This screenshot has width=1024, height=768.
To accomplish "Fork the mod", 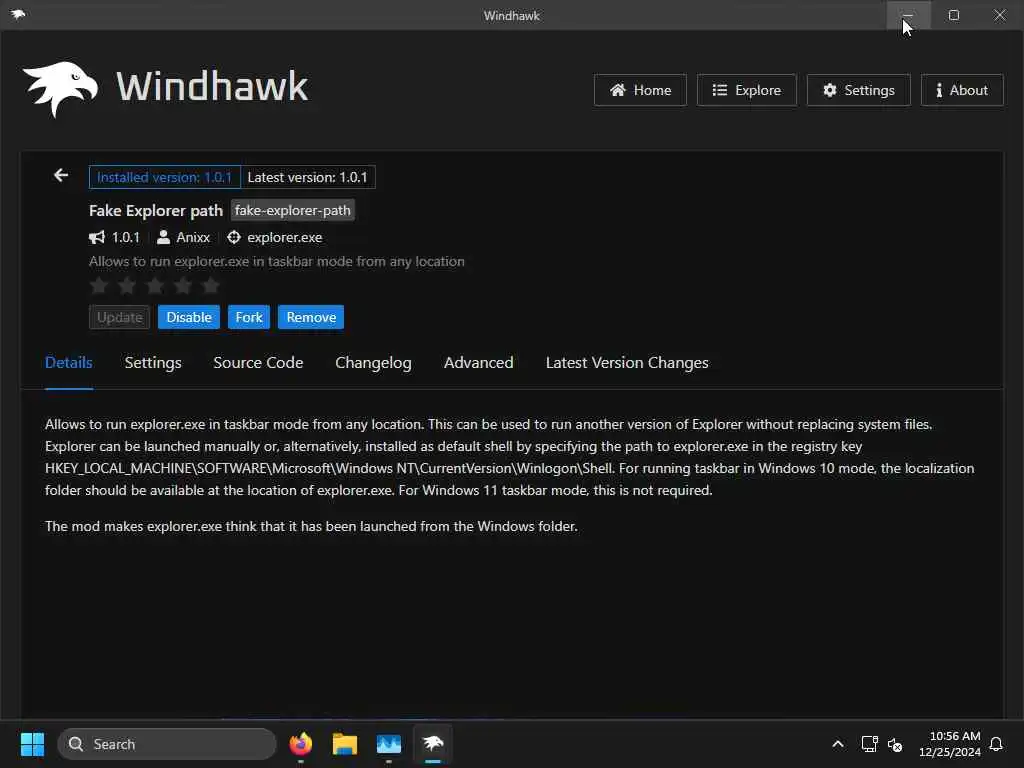I will coord(249,317).
